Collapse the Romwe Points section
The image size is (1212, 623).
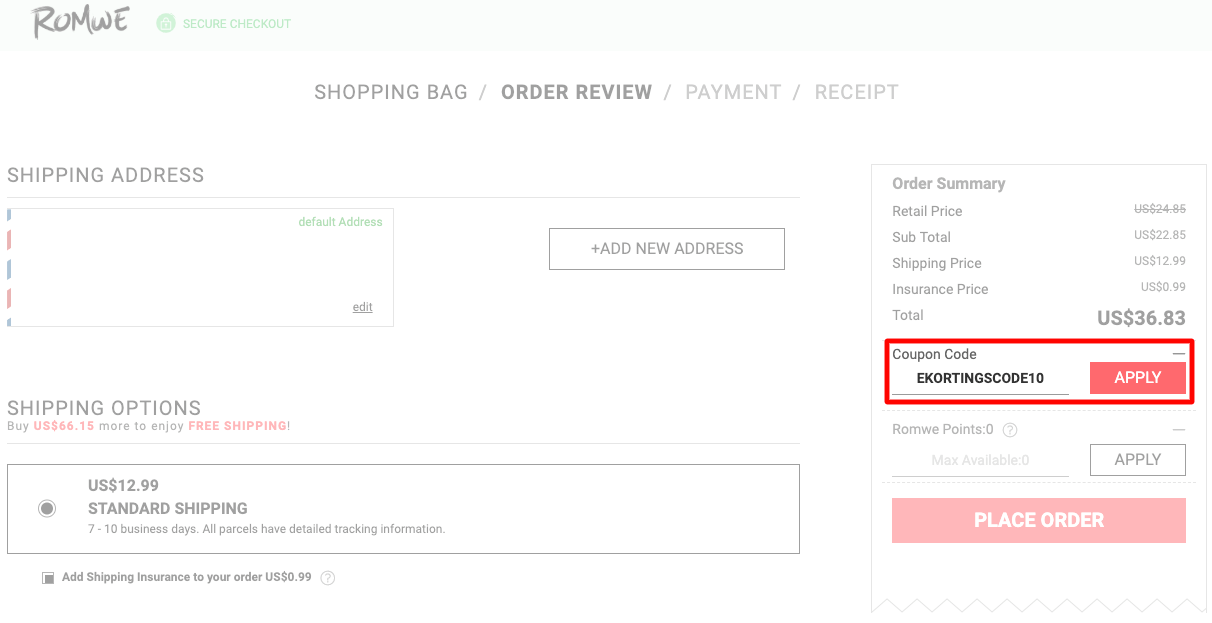click(x=1179, y=430)
